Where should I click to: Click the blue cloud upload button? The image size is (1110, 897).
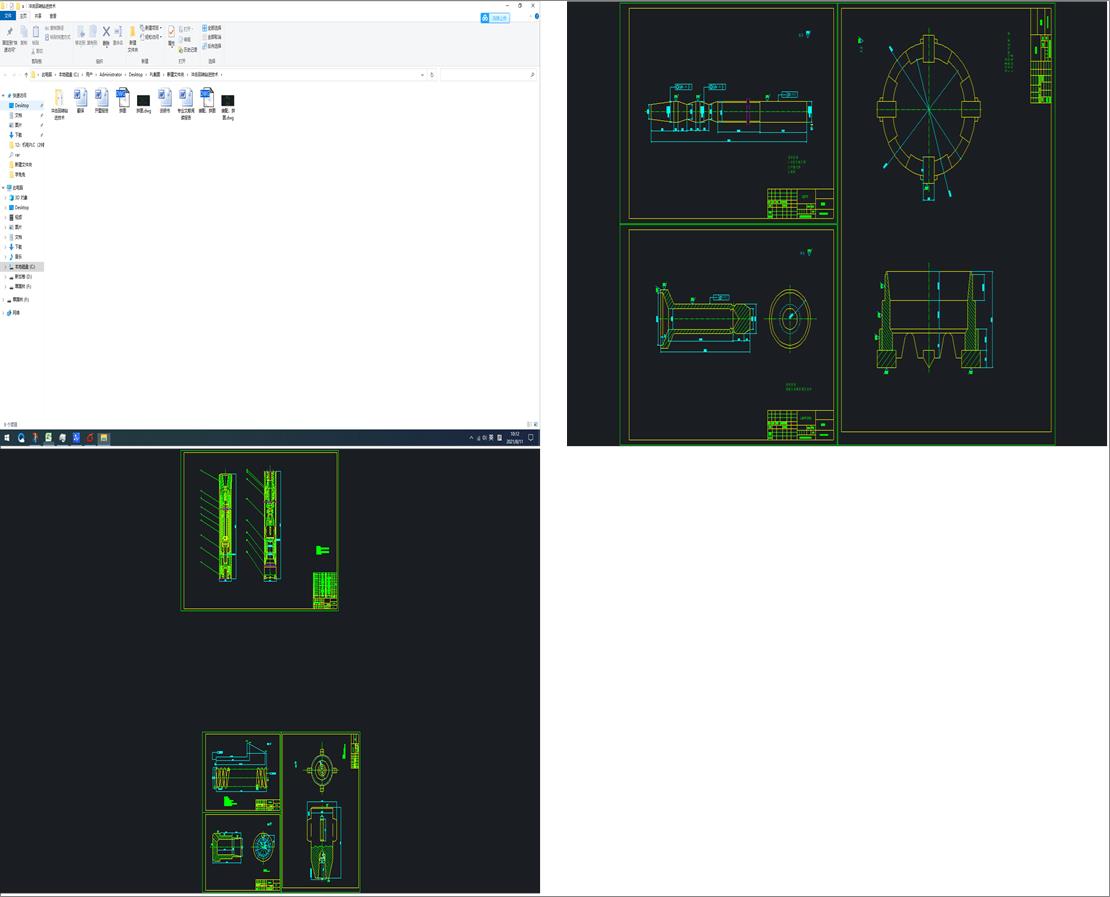pyautogui.click(x=495, y=18)
